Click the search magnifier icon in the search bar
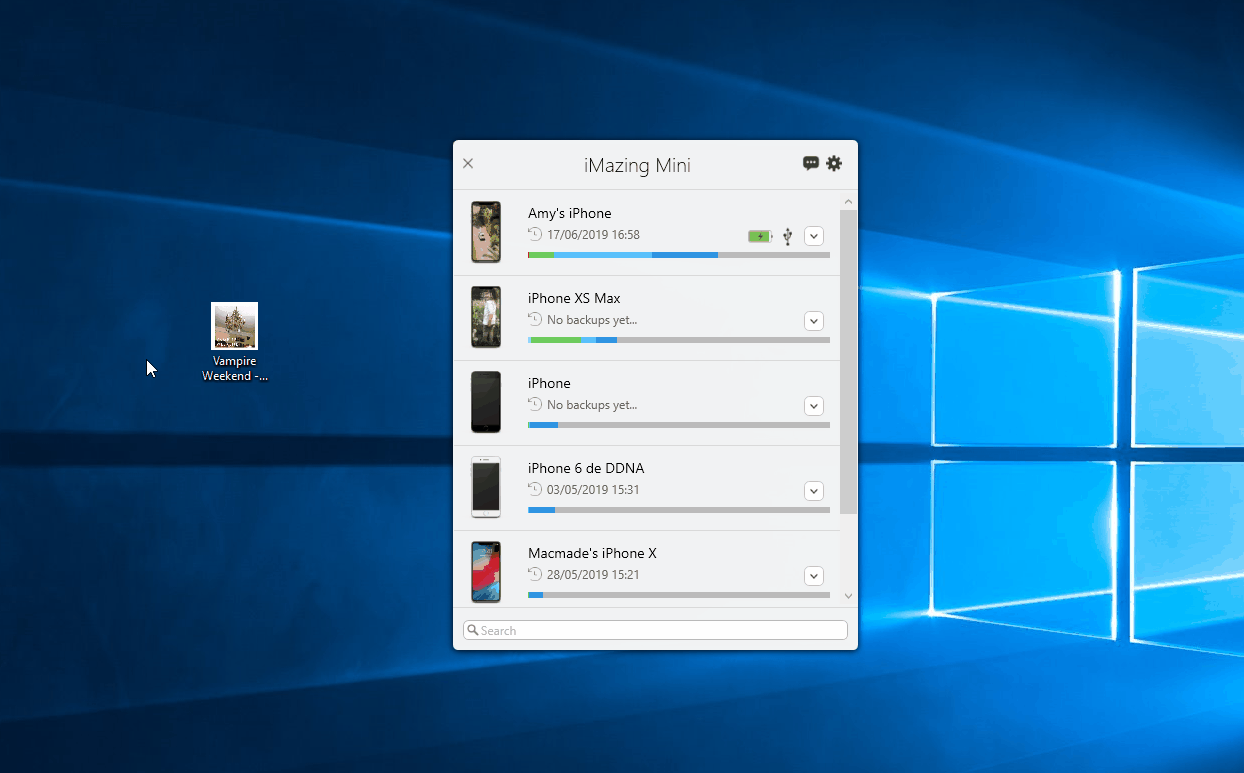The width and height of the screenshot is (1244, 773). (473, 630)
